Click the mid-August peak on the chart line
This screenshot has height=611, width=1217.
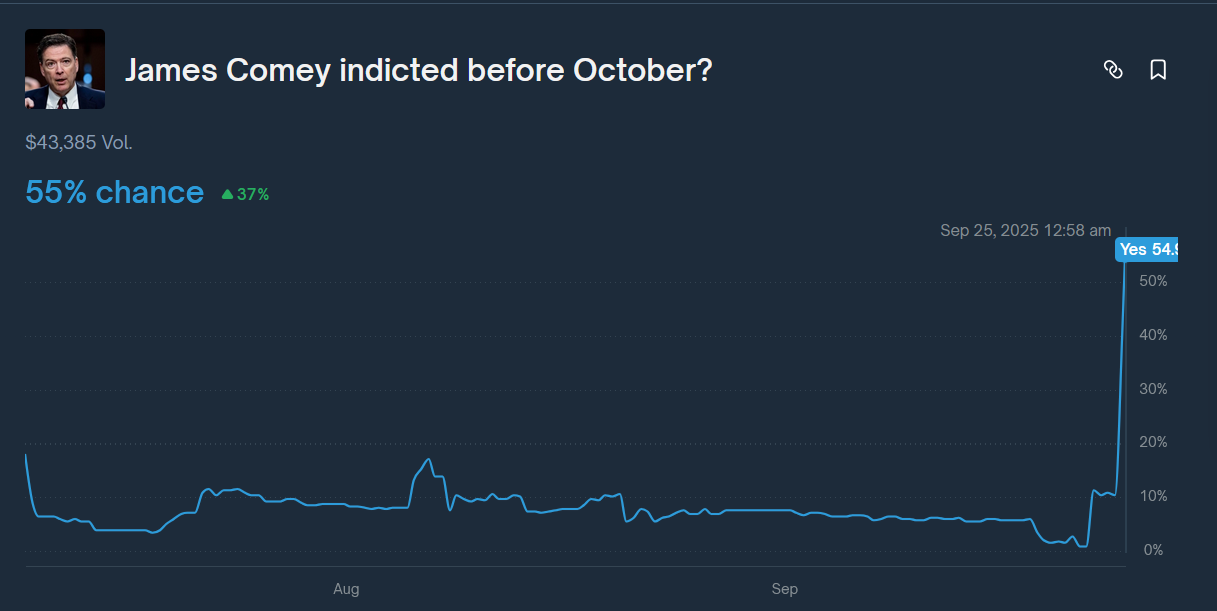pos(428,460)
